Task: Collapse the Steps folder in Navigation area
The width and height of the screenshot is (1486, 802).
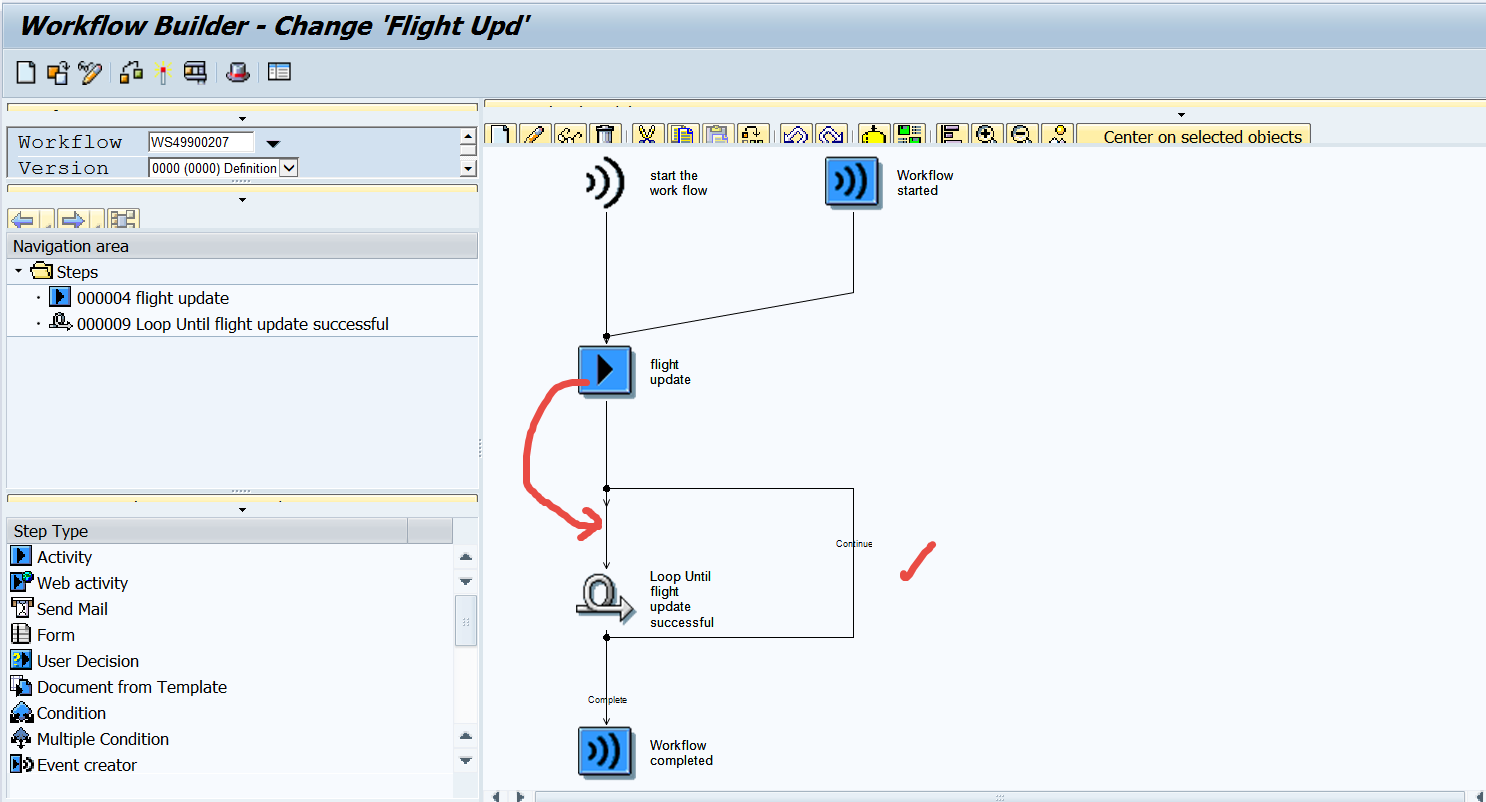Action: [x=18, y=272]
